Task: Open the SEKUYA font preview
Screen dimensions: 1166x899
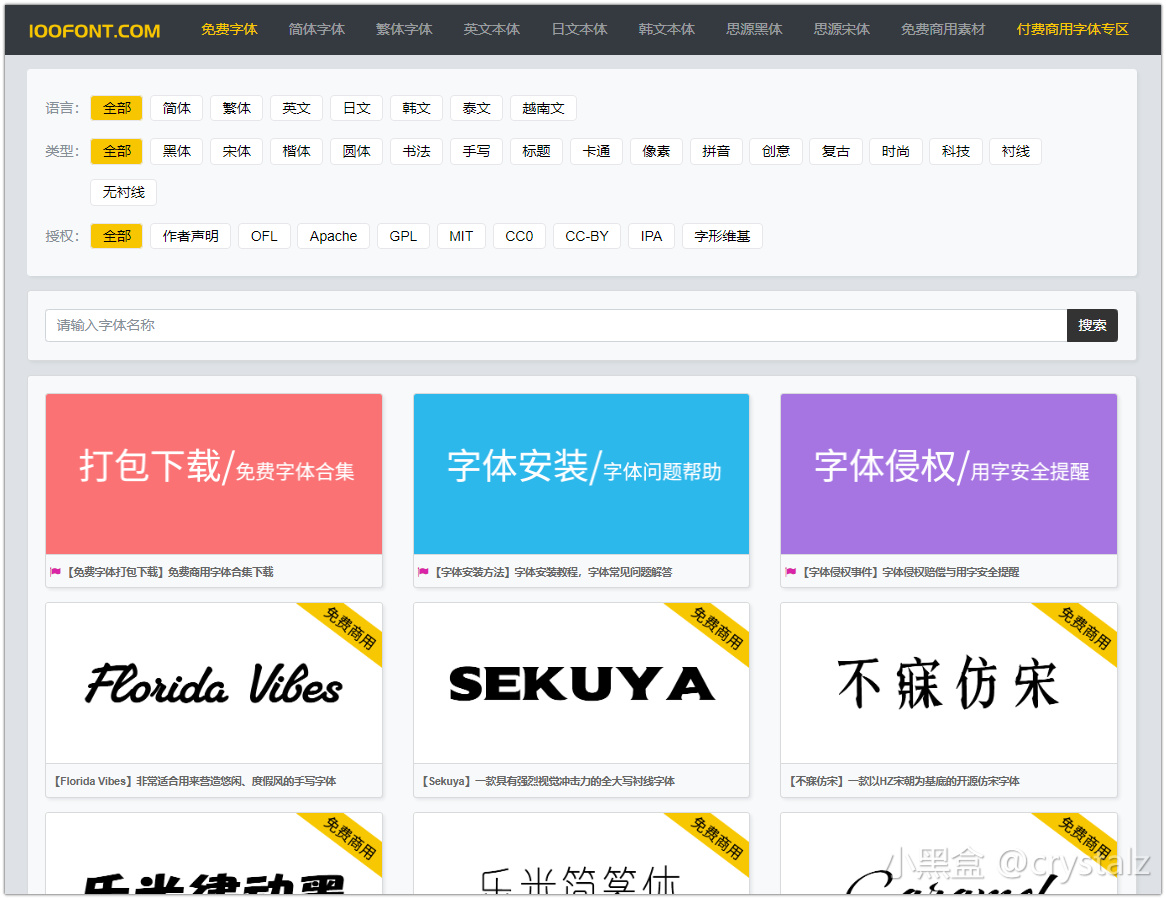Action: click(x=581, y=683)
